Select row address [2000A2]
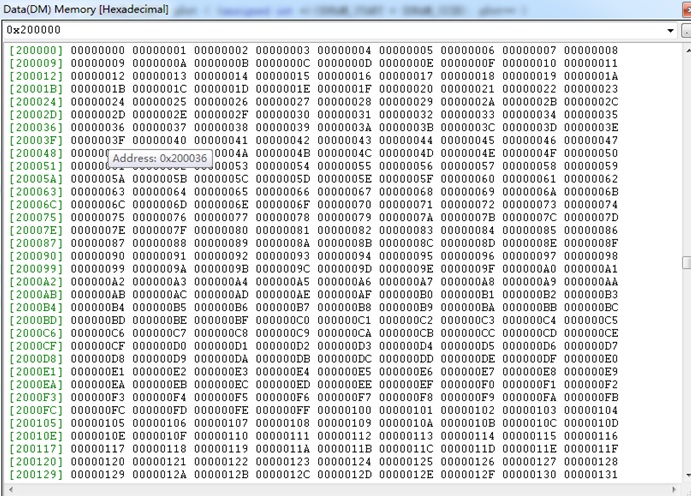The width and height of the screenshot is (691, 496). pyautogui.click(x=36, y=281)
